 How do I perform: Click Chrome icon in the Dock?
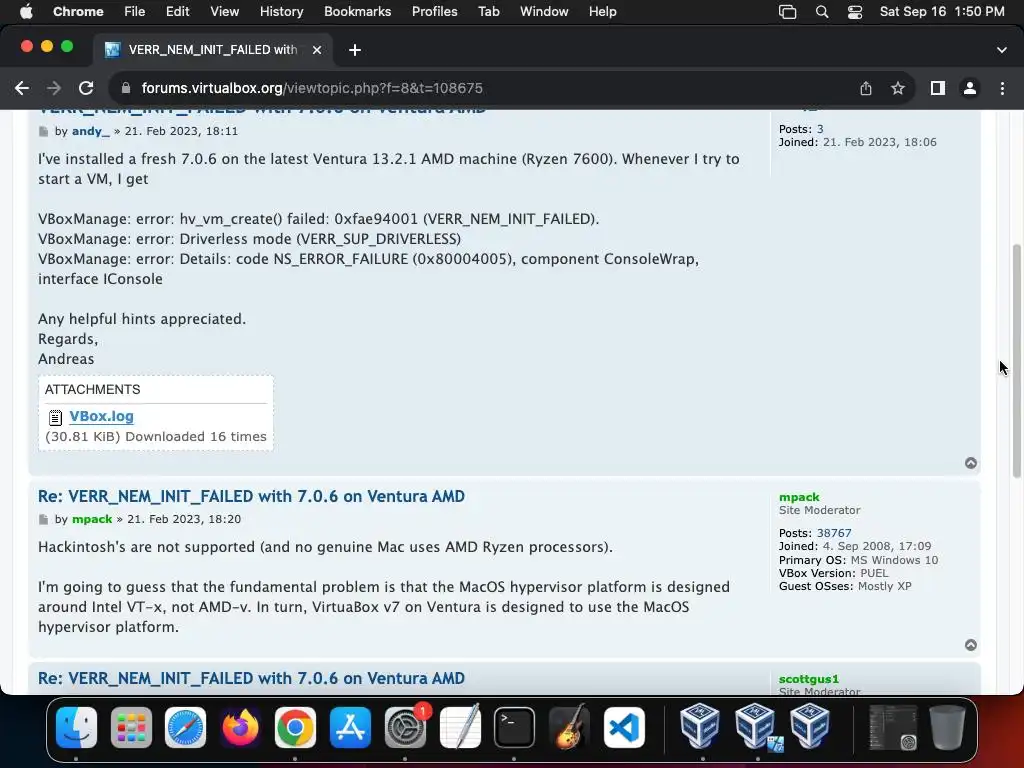pos(295,728)
